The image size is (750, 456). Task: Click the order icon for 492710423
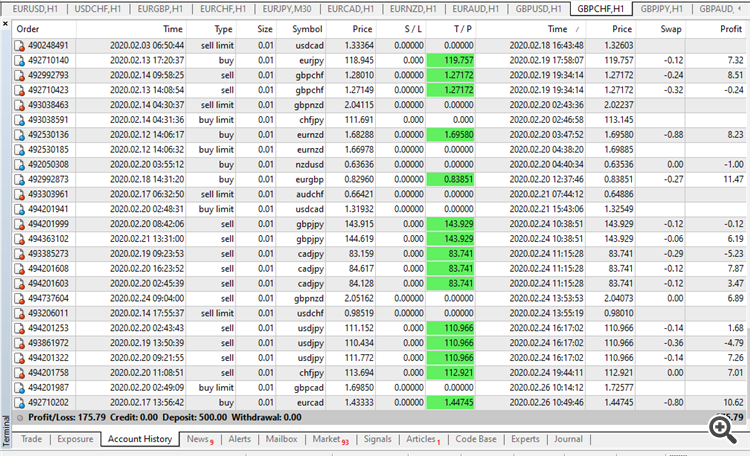[19, 90]
